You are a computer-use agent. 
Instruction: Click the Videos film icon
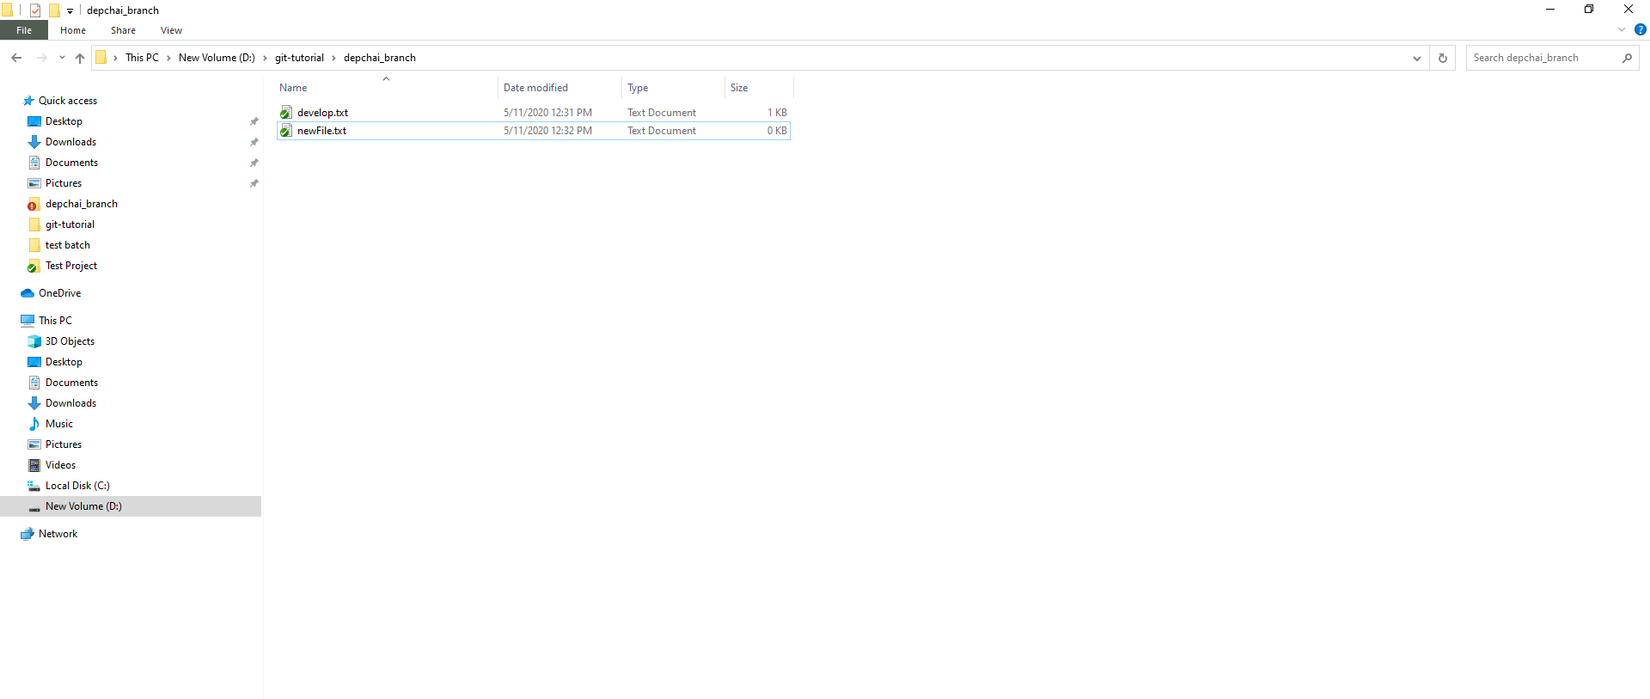(x=34, y=465)
